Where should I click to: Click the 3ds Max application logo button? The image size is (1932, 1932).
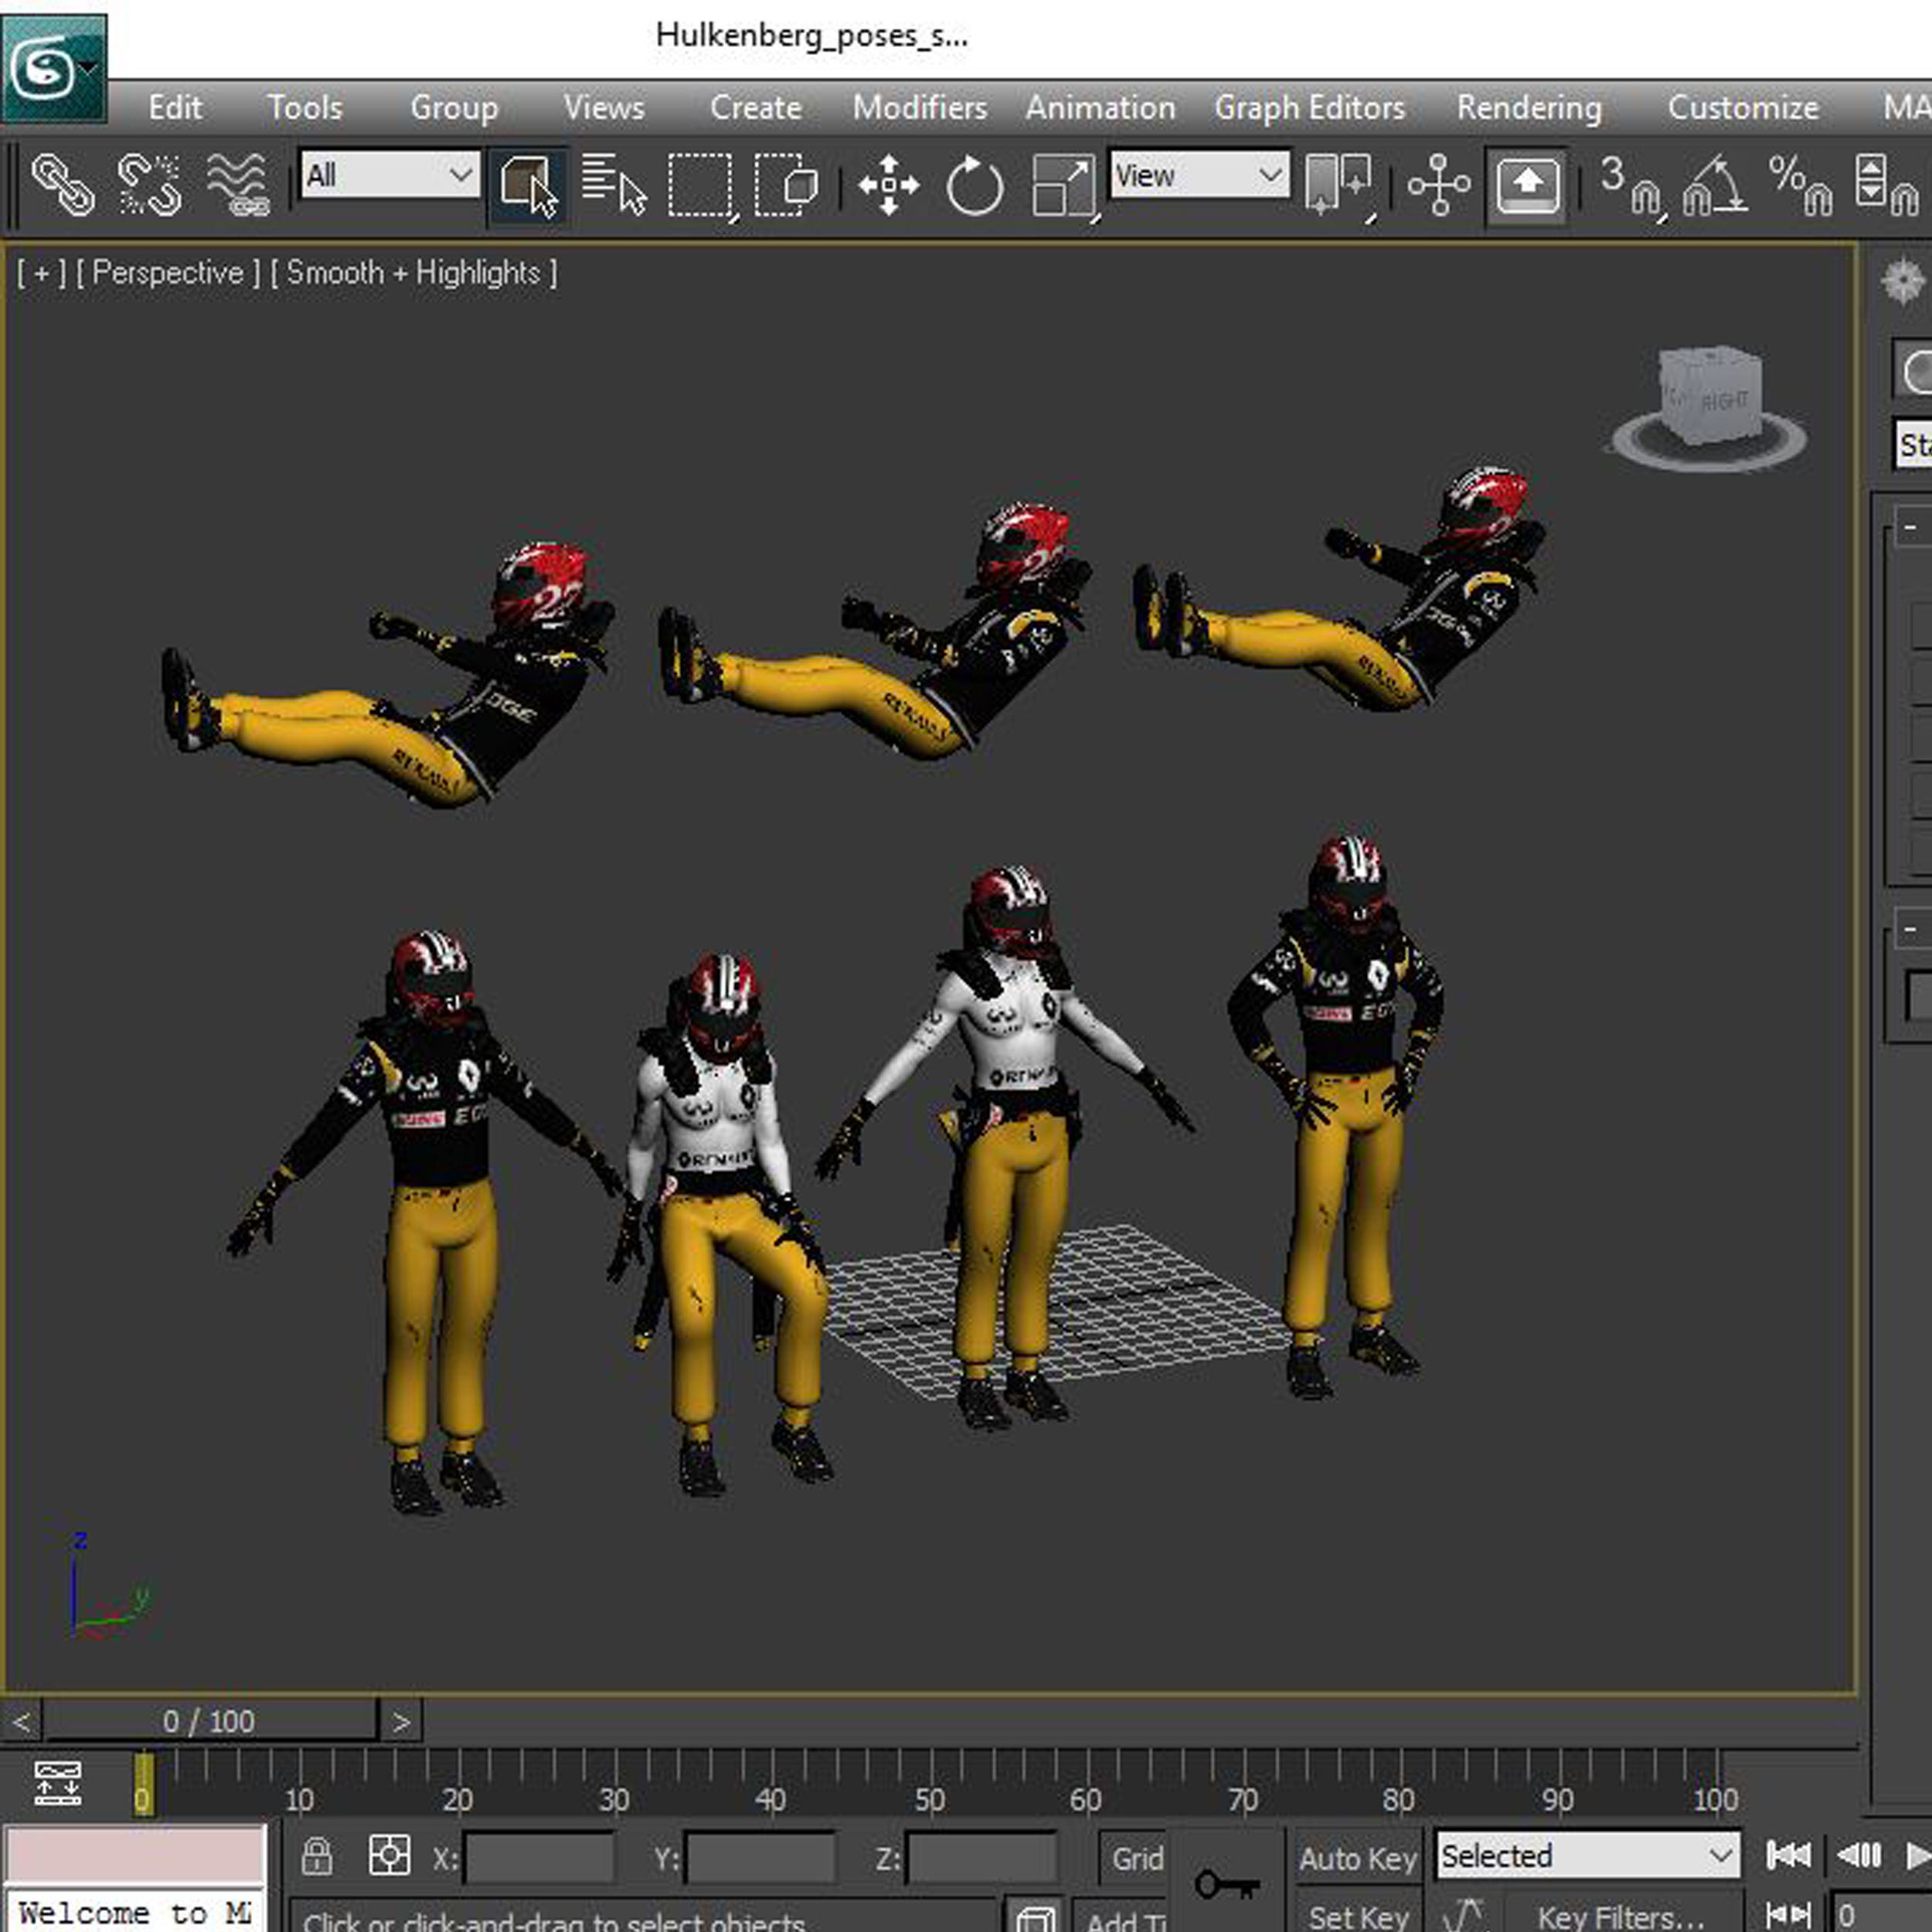pyautogui.click(x=52, y=68)
